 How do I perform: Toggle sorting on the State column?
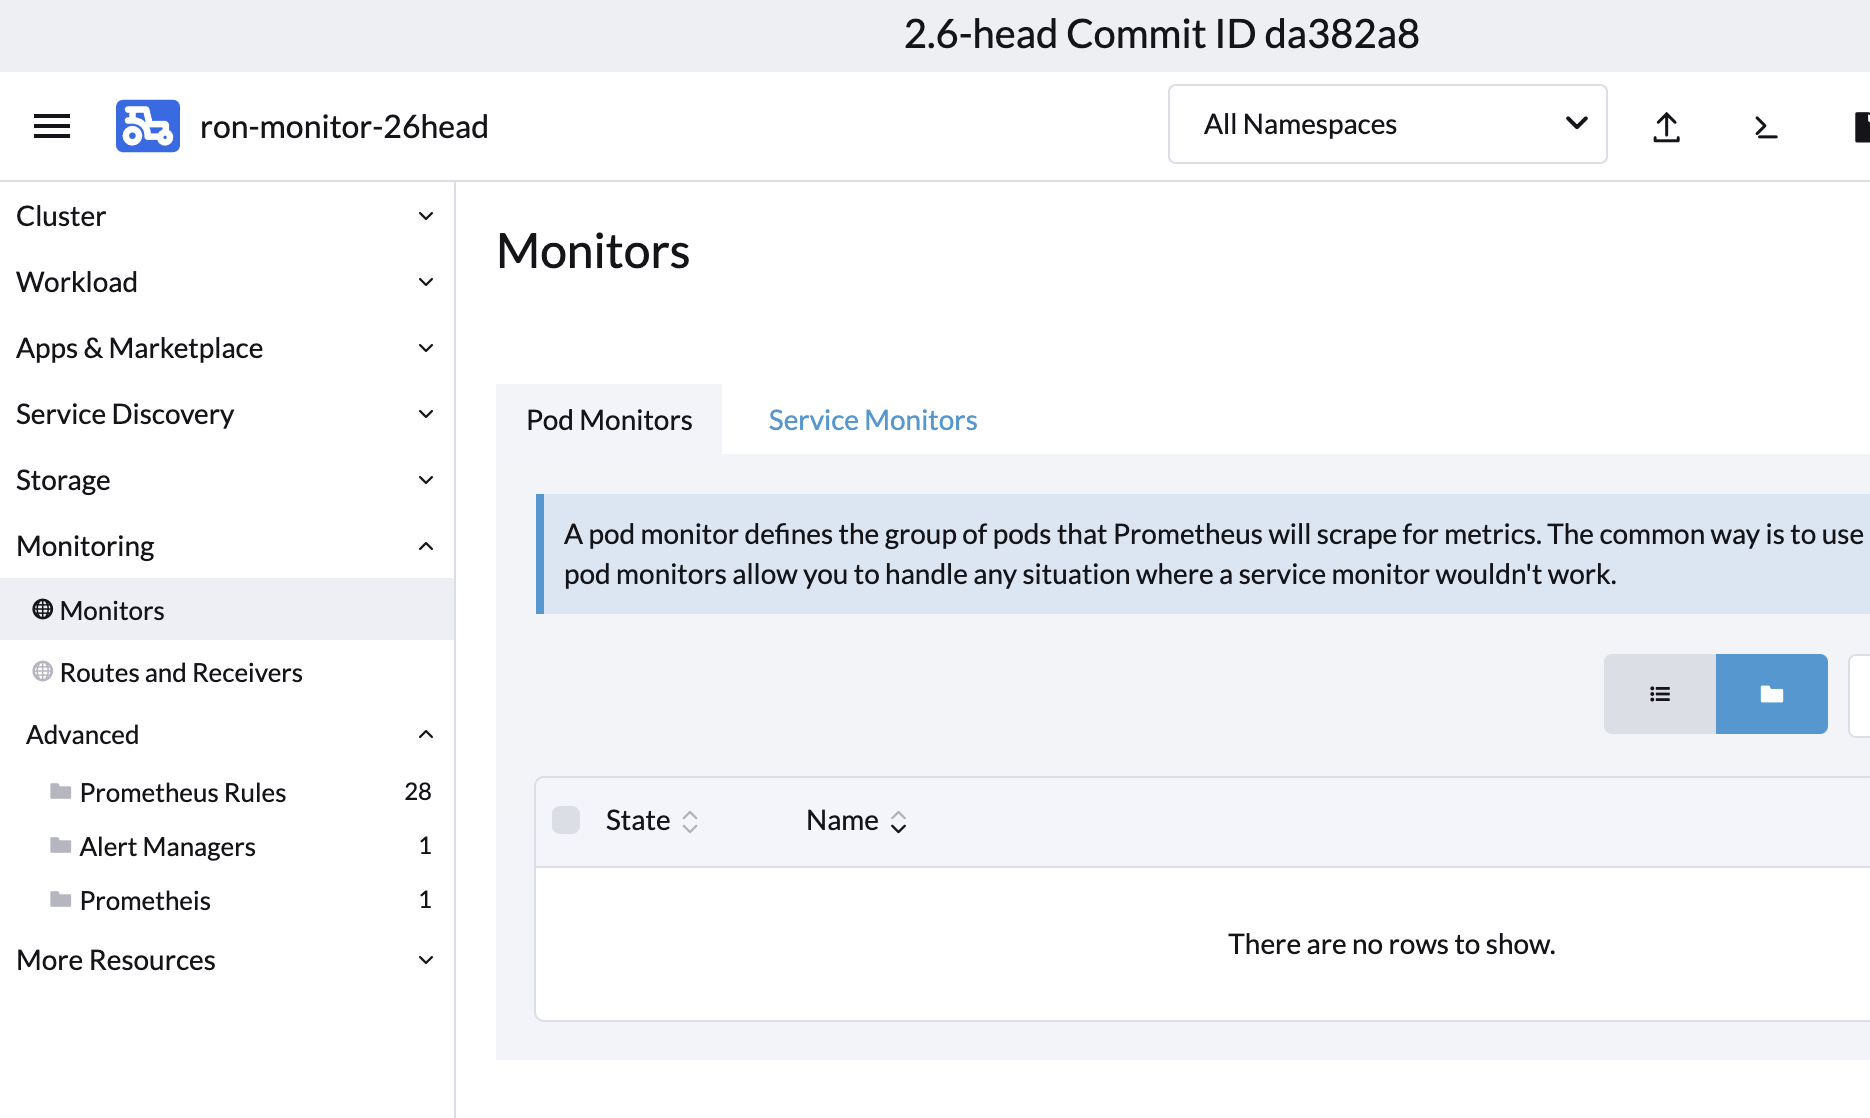(x=691, y=820)
